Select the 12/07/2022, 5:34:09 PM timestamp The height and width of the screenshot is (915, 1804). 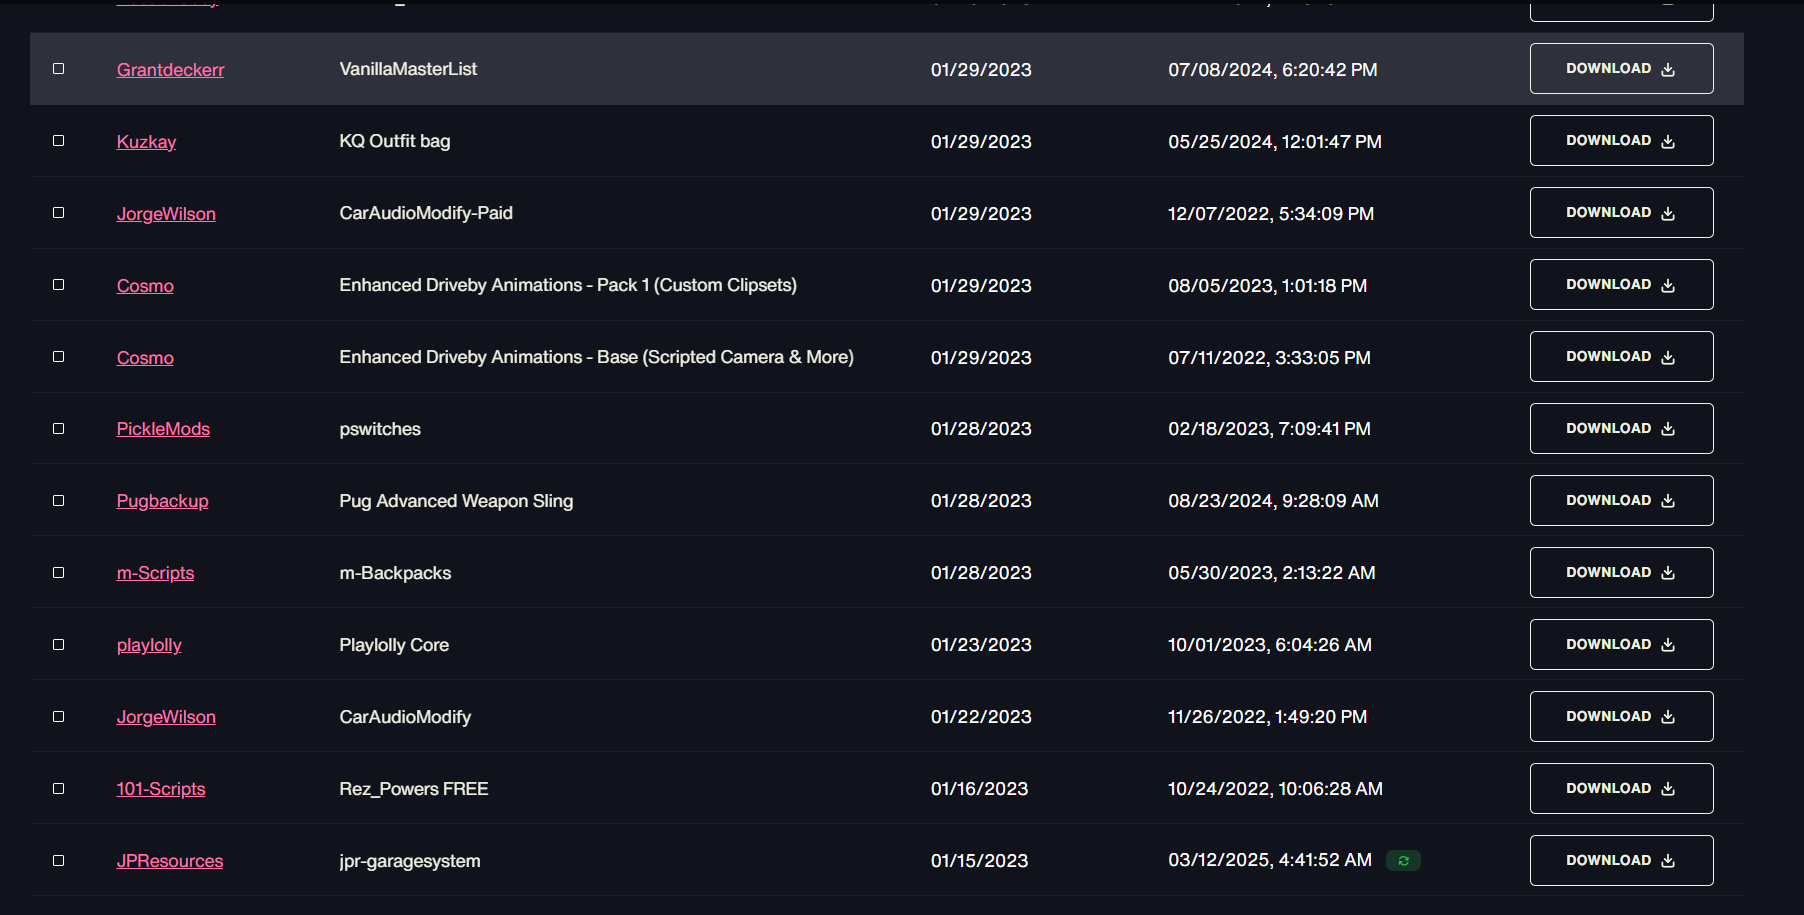[x=1271, y=214]
